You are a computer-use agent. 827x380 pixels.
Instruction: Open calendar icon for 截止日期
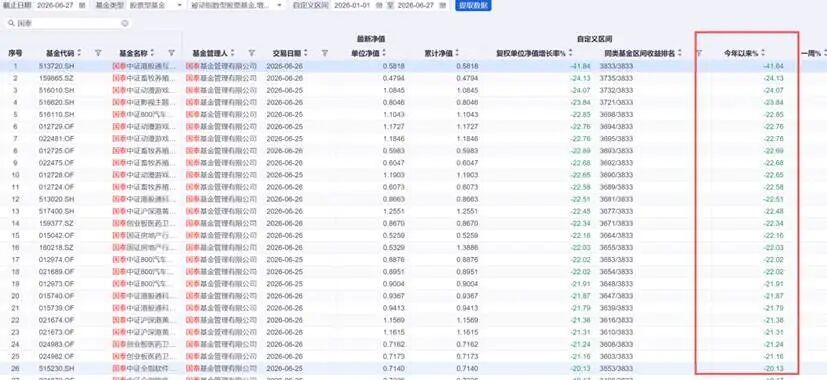tap(81, 5)
